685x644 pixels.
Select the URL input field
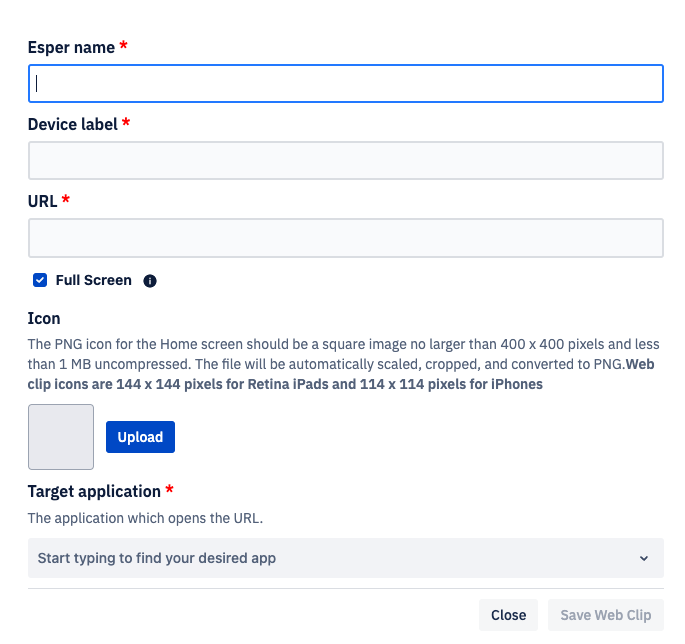pos(346,238)
